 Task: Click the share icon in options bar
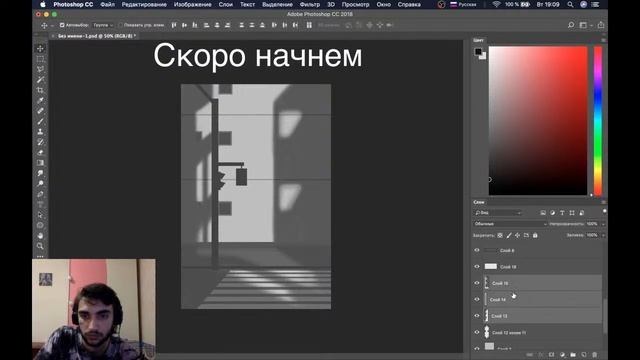(x=601, y=25)
